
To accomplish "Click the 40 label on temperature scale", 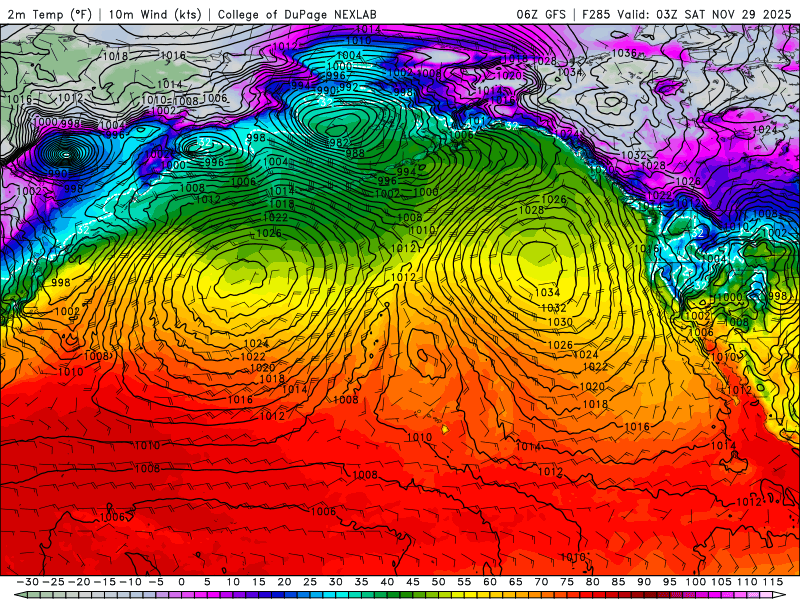I will (x=387, y=582).
